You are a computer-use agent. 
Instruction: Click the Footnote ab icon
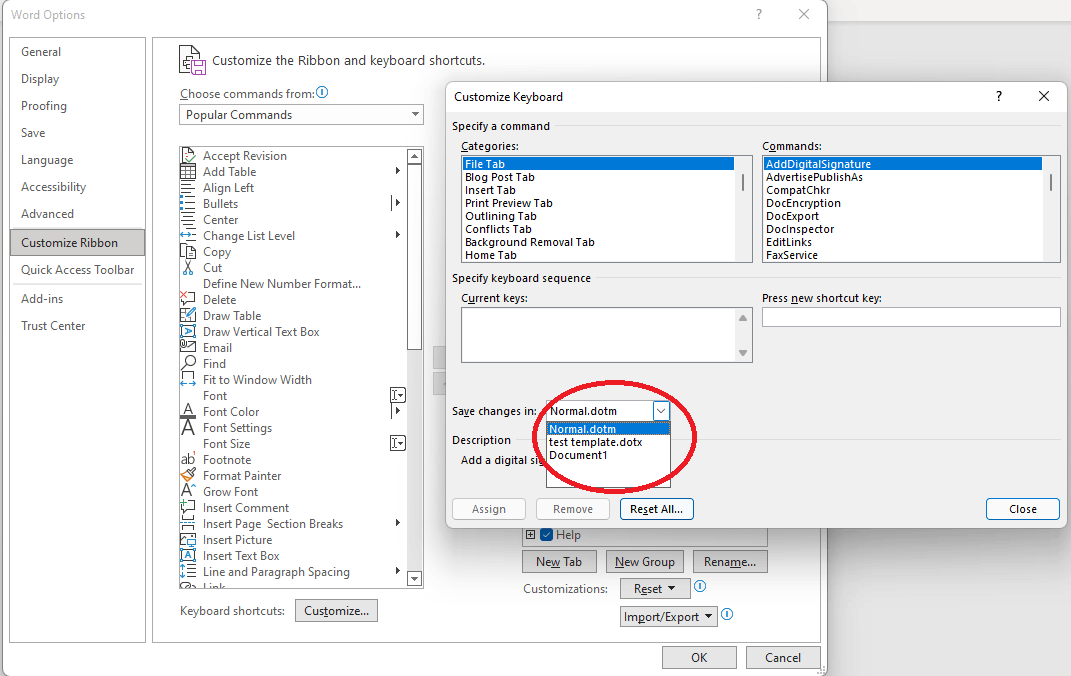click(x=188, y=460)
